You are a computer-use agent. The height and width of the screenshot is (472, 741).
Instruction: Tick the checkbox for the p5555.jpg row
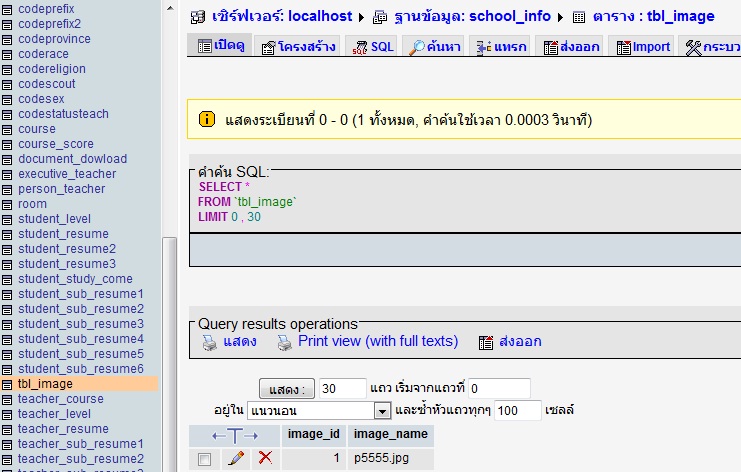pyautogui.click(x=205, y=459)
